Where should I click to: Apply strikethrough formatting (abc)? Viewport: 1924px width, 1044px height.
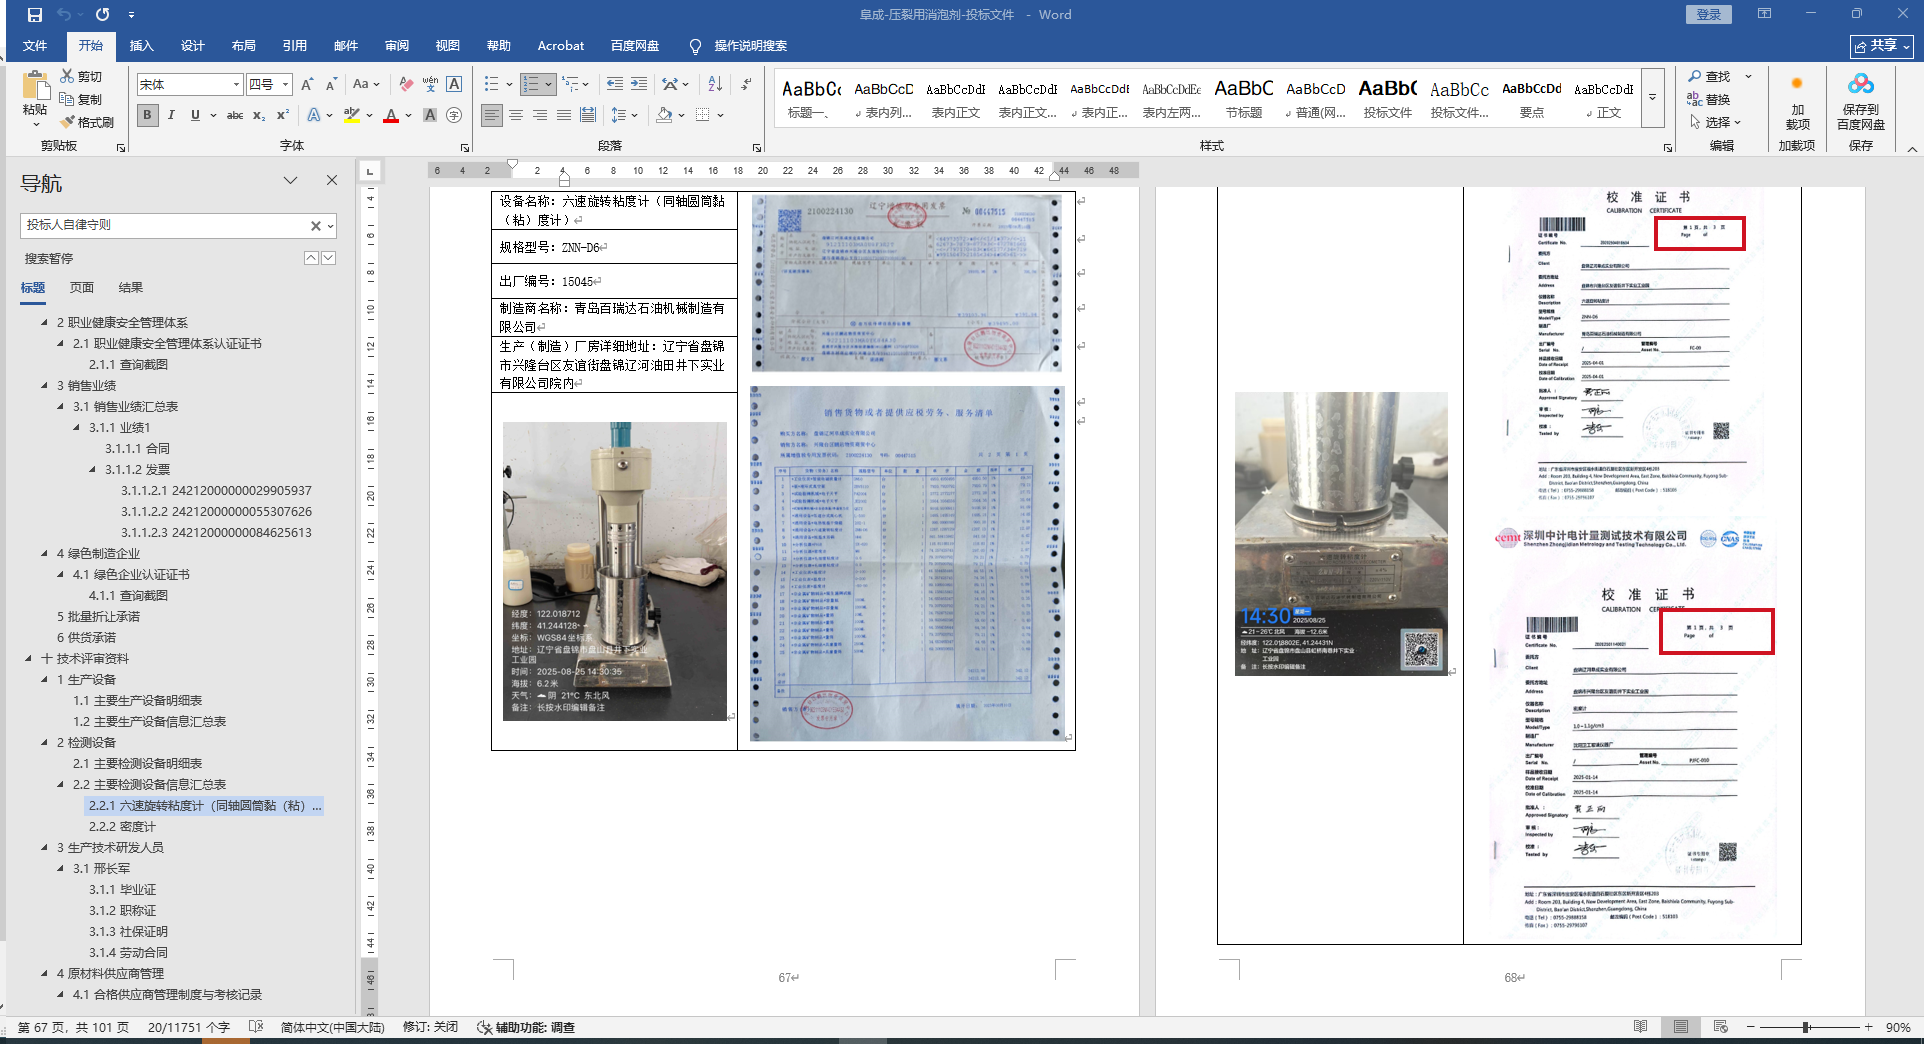[x=235, y=115]
